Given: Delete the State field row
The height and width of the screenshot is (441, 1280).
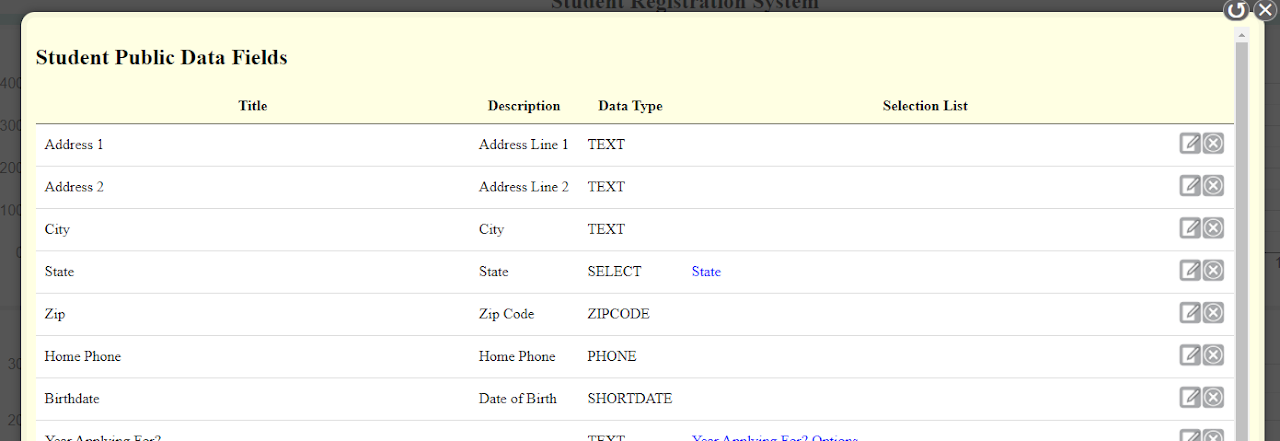Looking at the screenshot, I should (x=1213, y=270).
